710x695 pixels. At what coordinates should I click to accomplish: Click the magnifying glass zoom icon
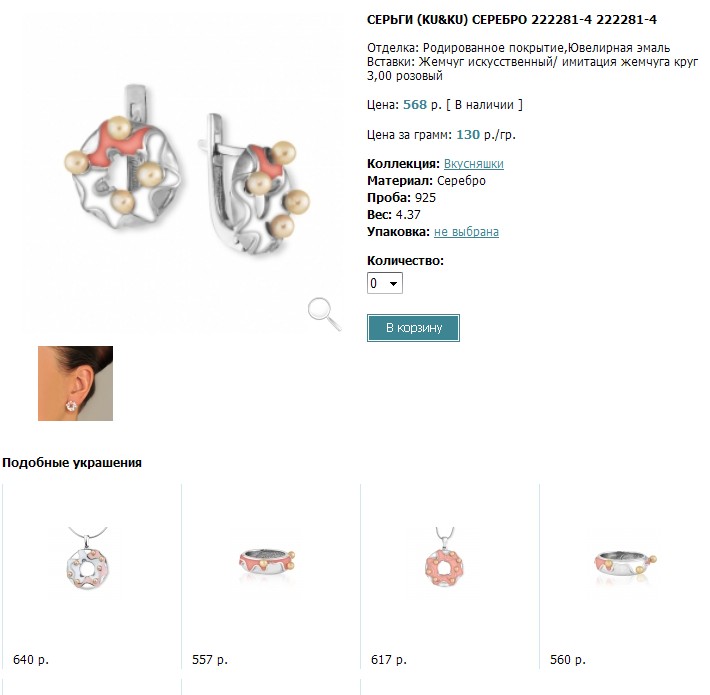323,313
